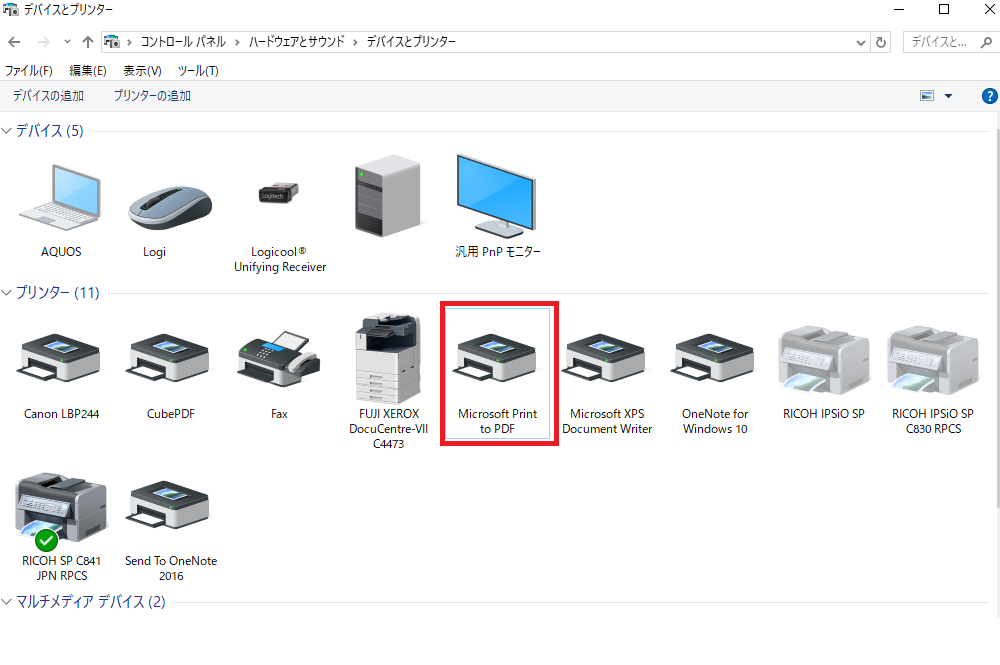Open the address bar history dropdown
The width and height of the screenshot is (1000, 665).
point(860,43)
